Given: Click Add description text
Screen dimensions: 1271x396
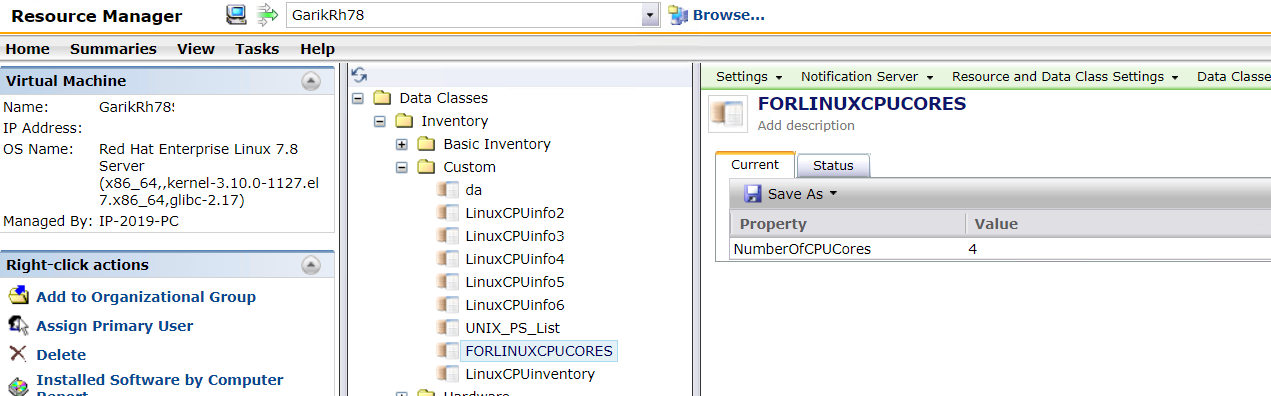Looking at the screenshot, I should (x=806, y=126).
